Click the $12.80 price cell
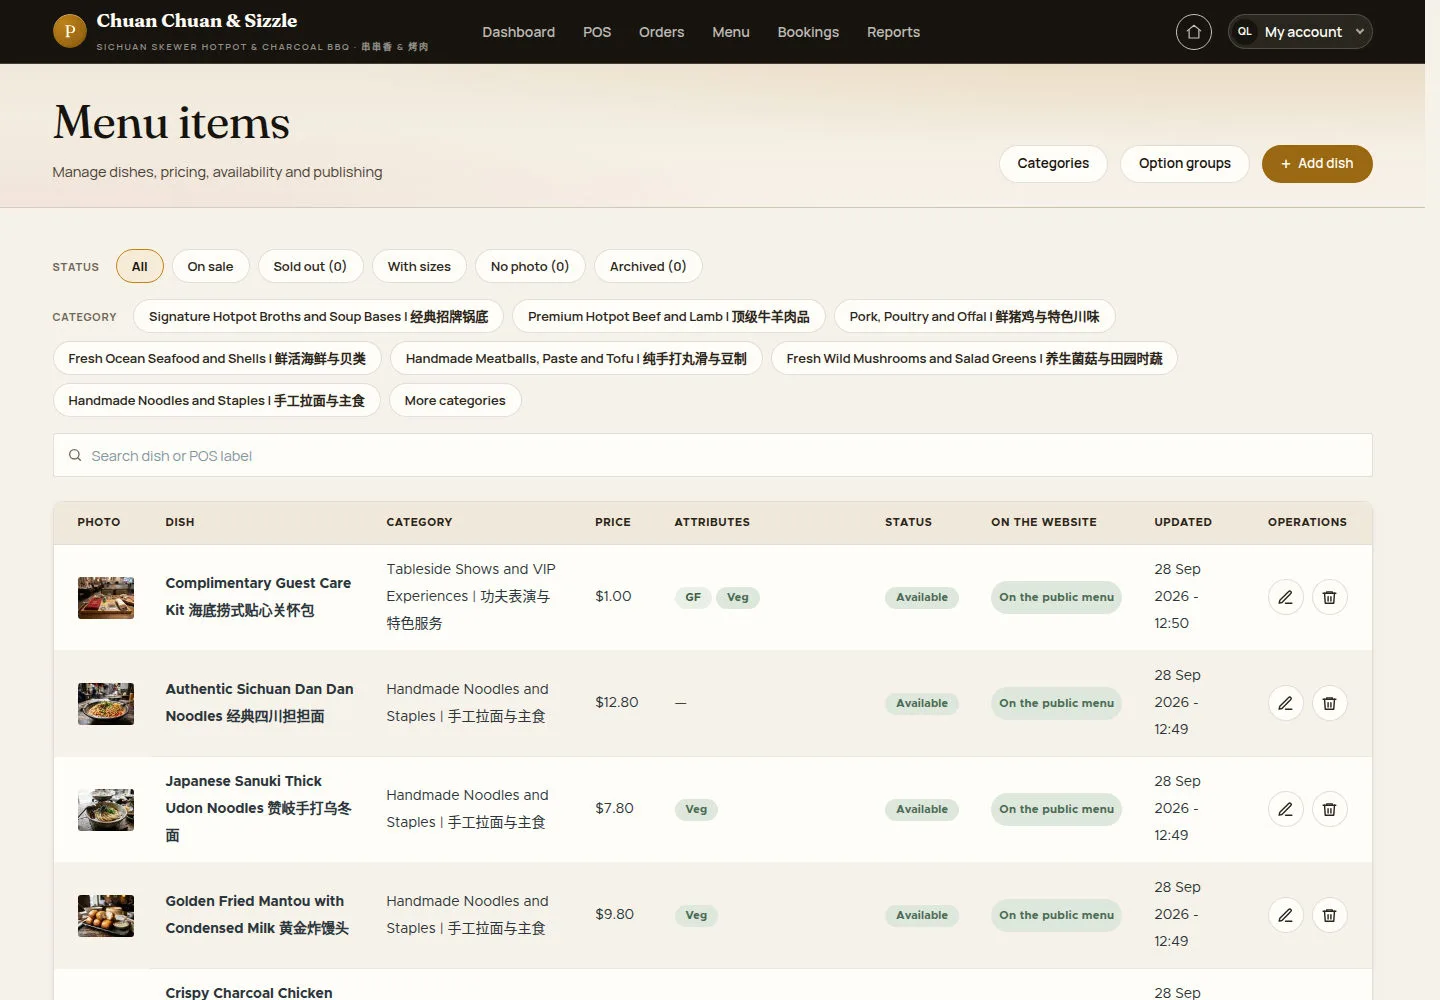 click(616, 702)
